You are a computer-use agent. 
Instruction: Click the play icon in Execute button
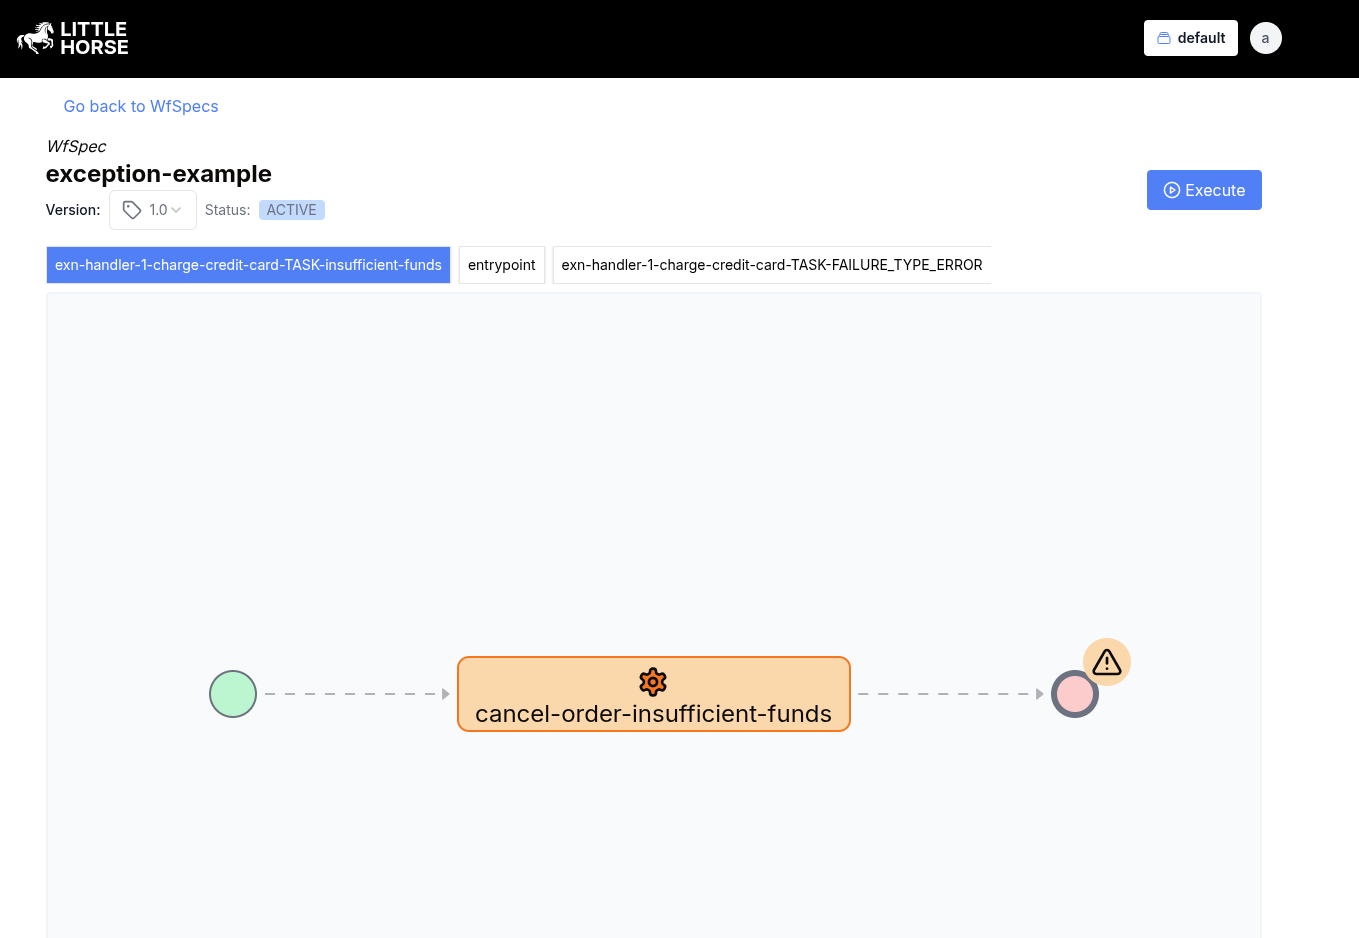[x=1172, y=190]
